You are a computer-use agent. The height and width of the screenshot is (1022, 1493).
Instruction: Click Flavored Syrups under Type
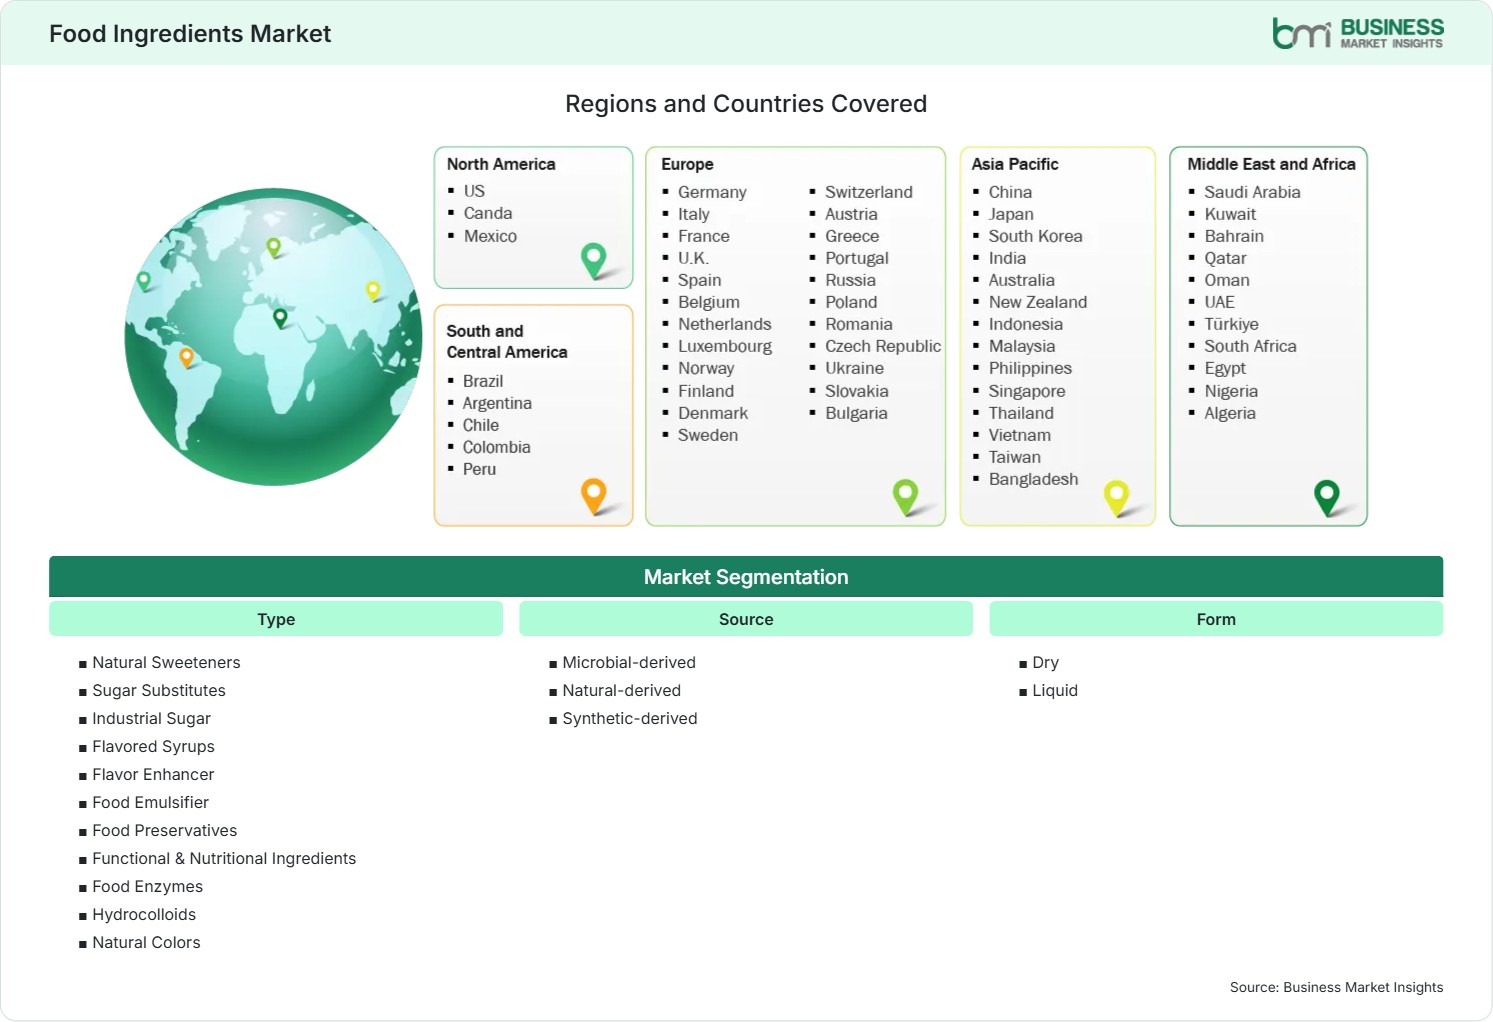(153, 746)
